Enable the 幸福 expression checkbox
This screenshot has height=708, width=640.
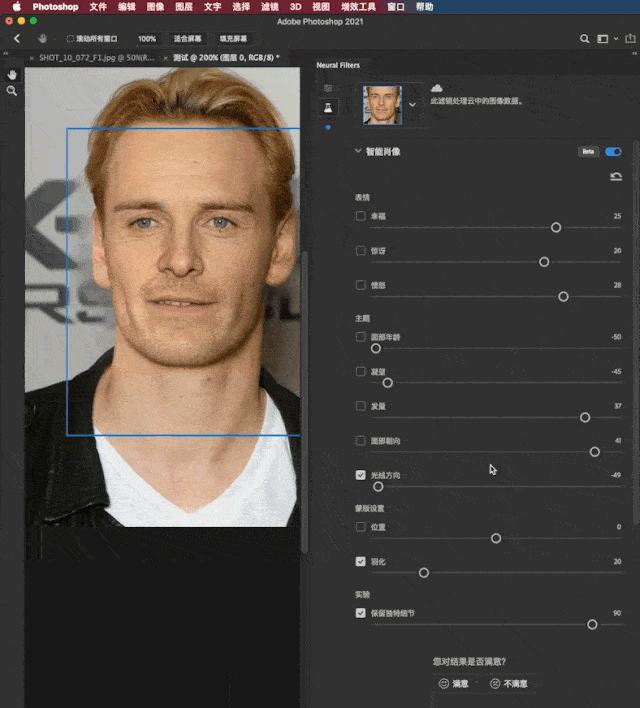coord(360,216)
